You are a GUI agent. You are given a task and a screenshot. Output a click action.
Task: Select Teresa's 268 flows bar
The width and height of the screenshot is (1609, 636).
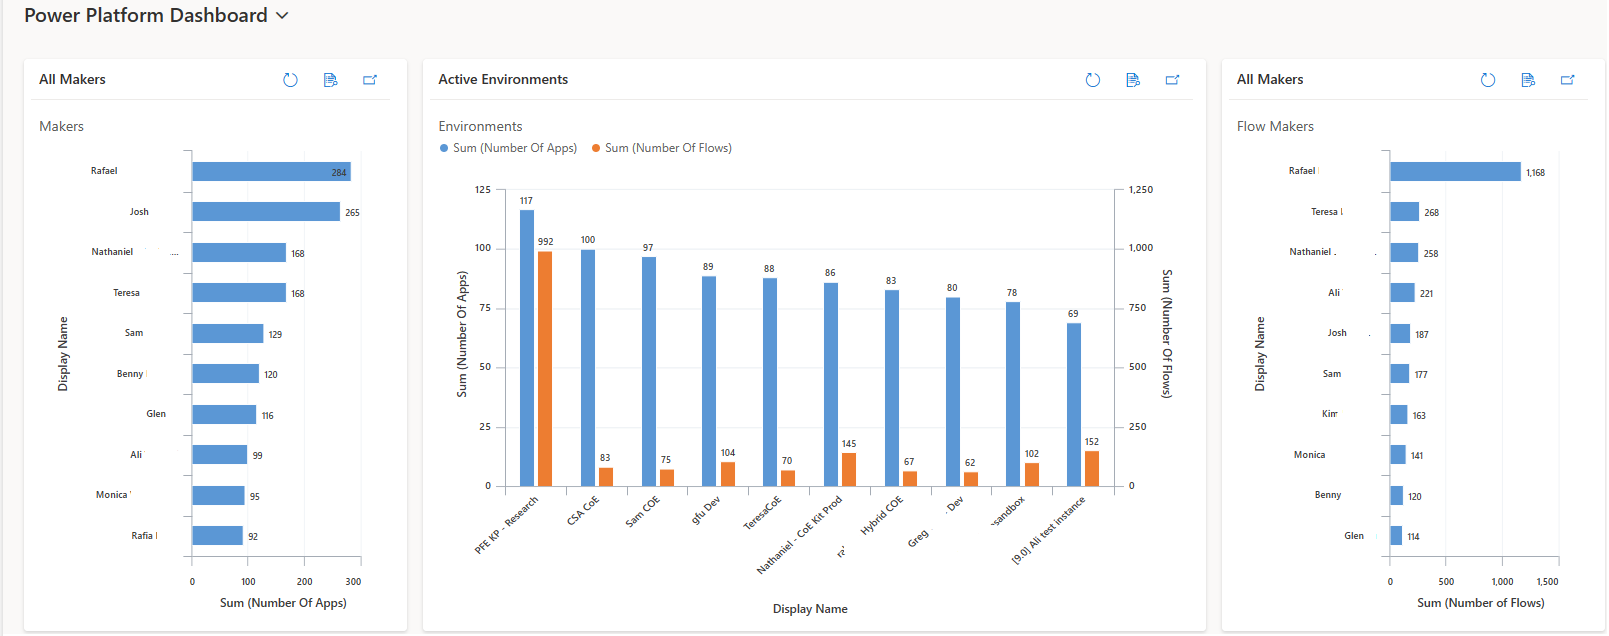1405,212
